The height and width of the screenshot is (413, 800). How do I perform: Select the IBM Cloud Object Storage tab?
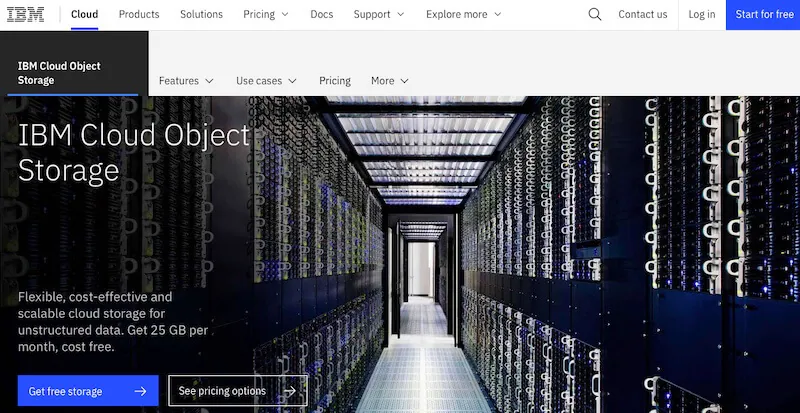point(74,64)
